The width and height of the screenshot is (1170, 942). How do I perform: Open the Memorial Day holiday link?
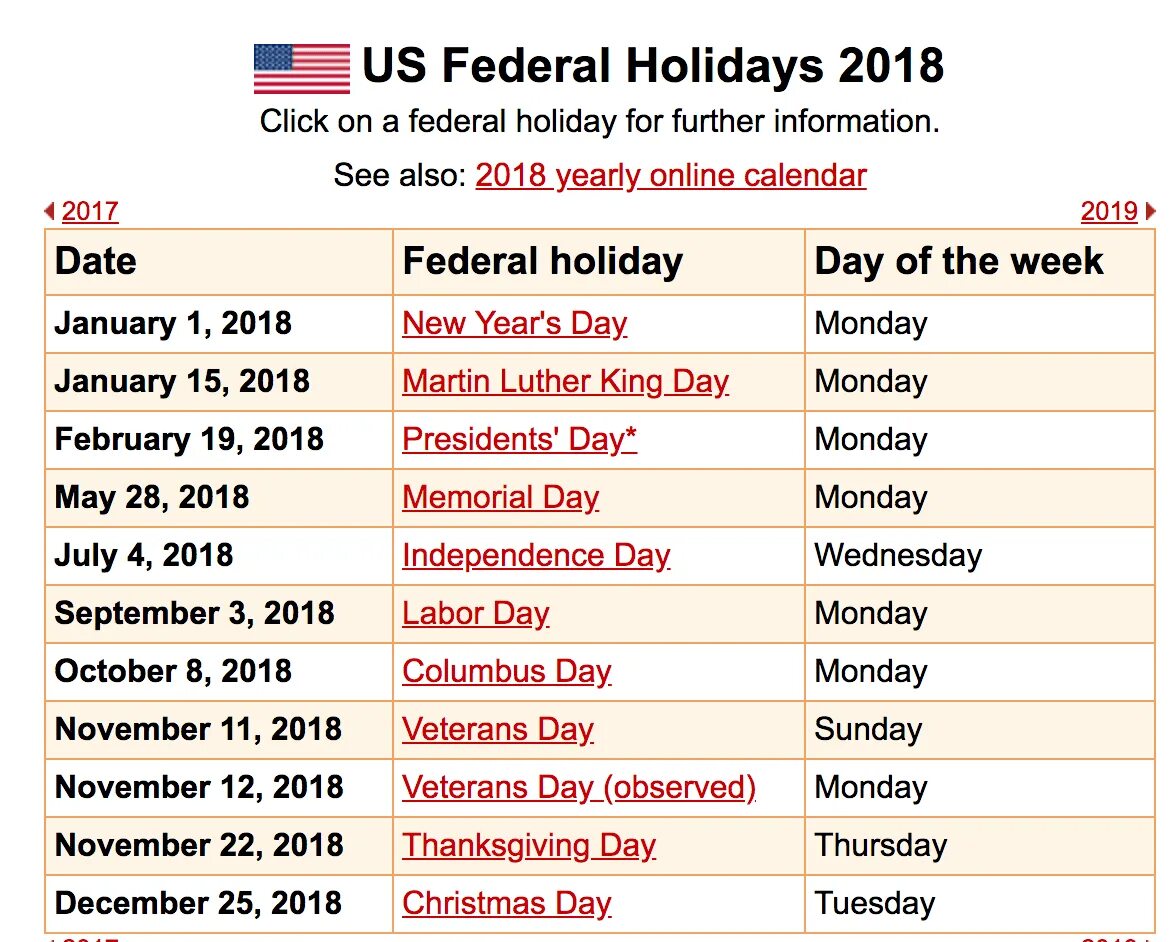point(500,497)
